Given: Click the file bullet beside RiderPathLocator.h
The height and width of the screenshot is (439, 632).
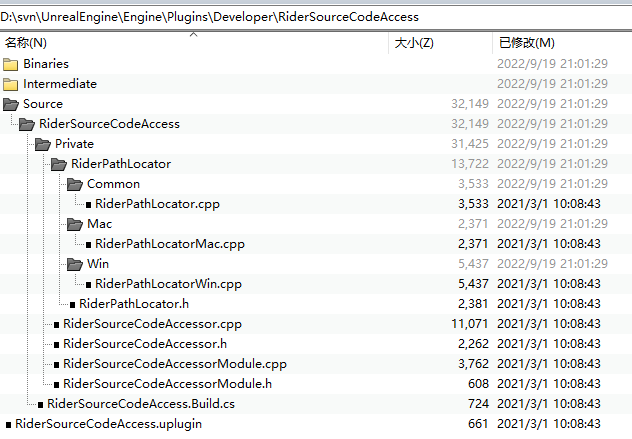Looking at the screenshot, I should point(73,305).
